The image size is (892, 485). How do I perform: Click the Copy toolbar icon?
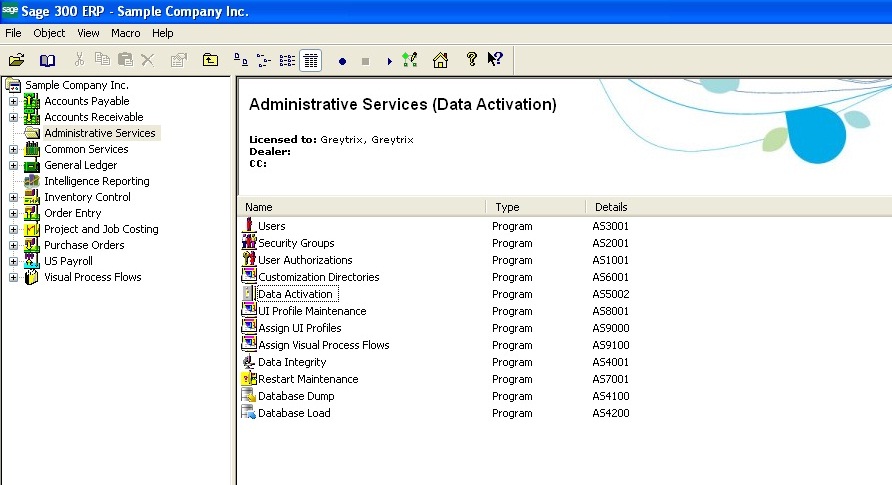tap(102, 60)
